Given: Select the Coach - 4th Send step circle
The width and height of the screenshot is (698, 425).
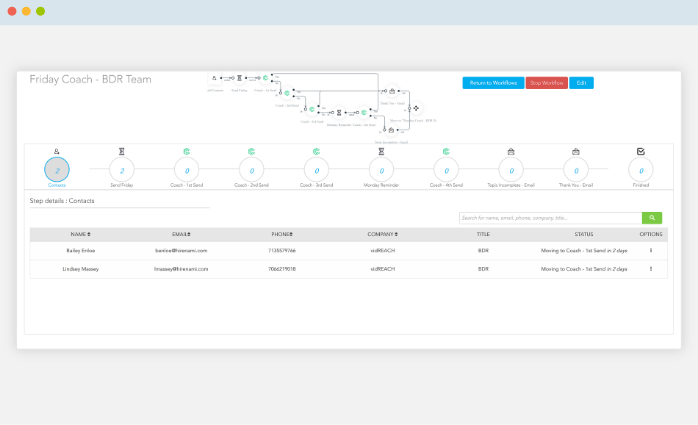Looking at the screenshot, I should pos(446,170).
